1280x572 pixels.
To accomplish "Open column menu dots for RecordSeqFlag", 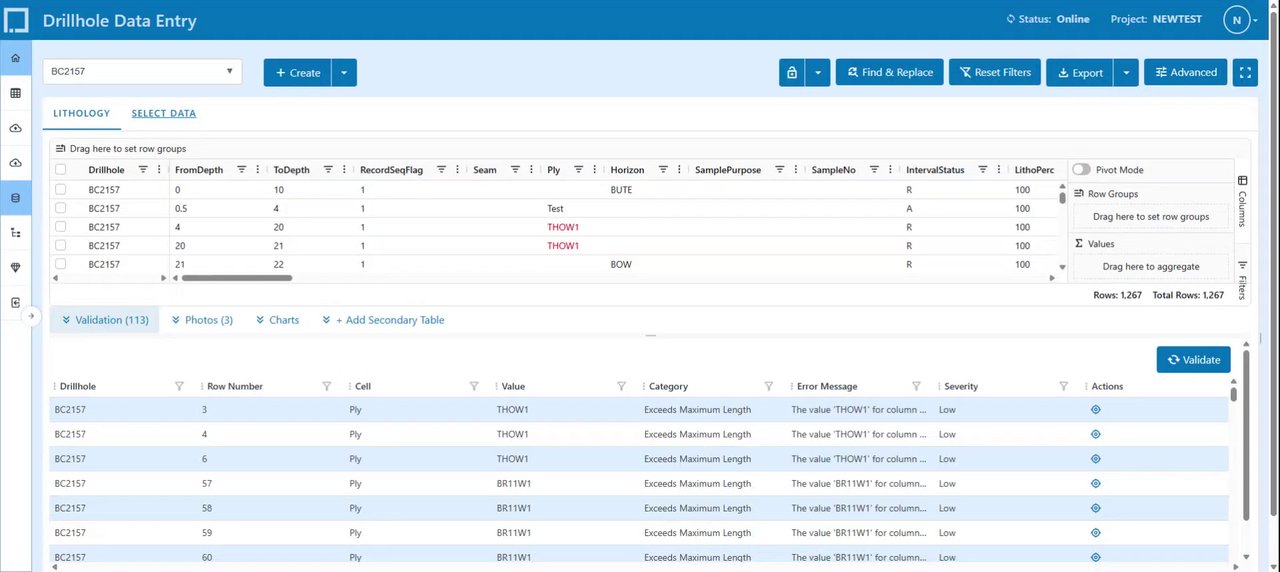I will (x=456, y=170).
